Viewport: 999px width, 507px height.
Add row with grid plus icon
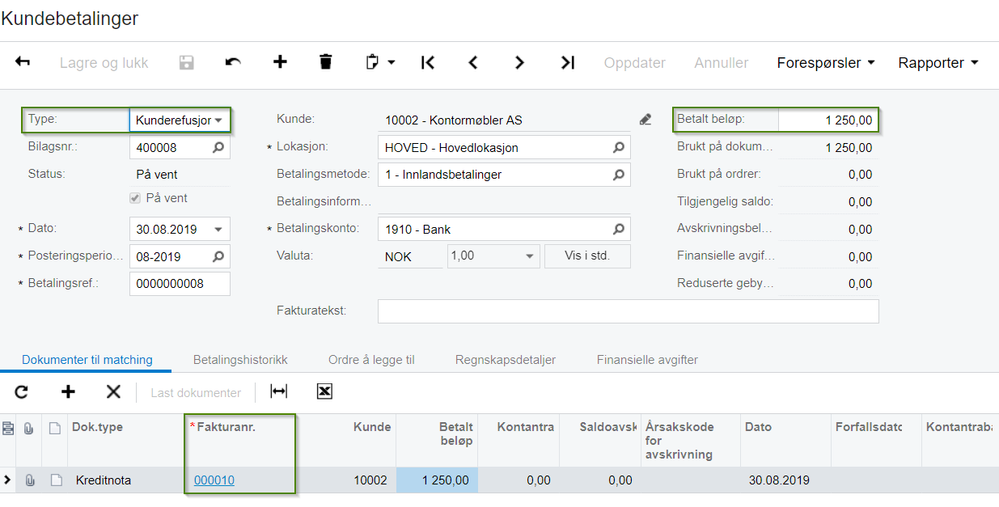point(68,392)
